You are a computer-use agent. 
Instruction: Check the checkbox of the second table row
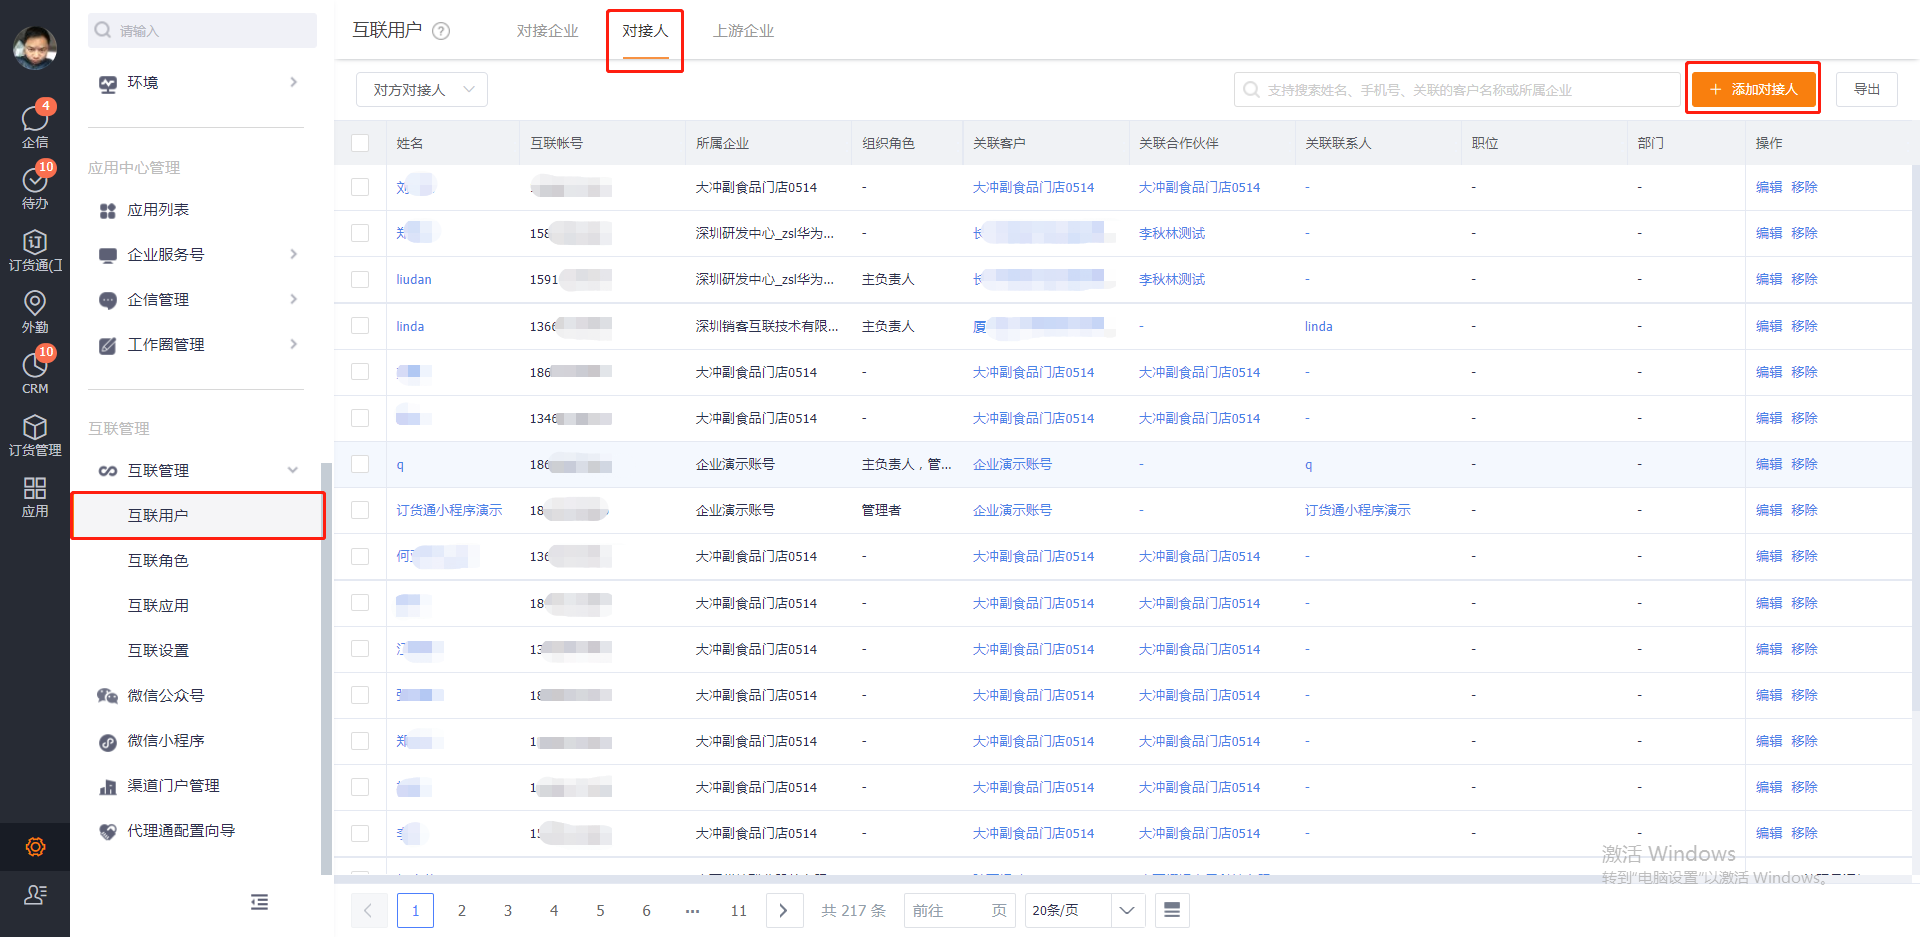[x=360, y=233]
